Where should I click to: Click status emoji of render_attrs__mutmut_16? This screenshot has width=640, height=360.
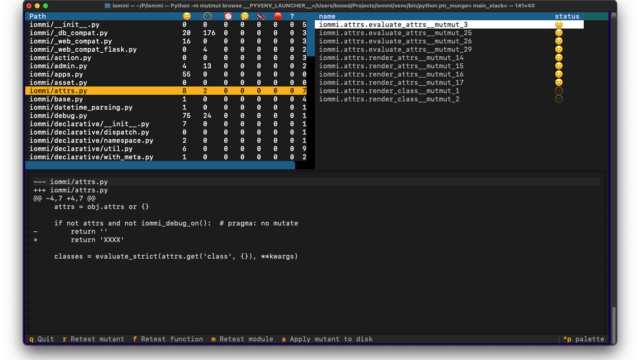pyautogui.click(x=559, y=74)
